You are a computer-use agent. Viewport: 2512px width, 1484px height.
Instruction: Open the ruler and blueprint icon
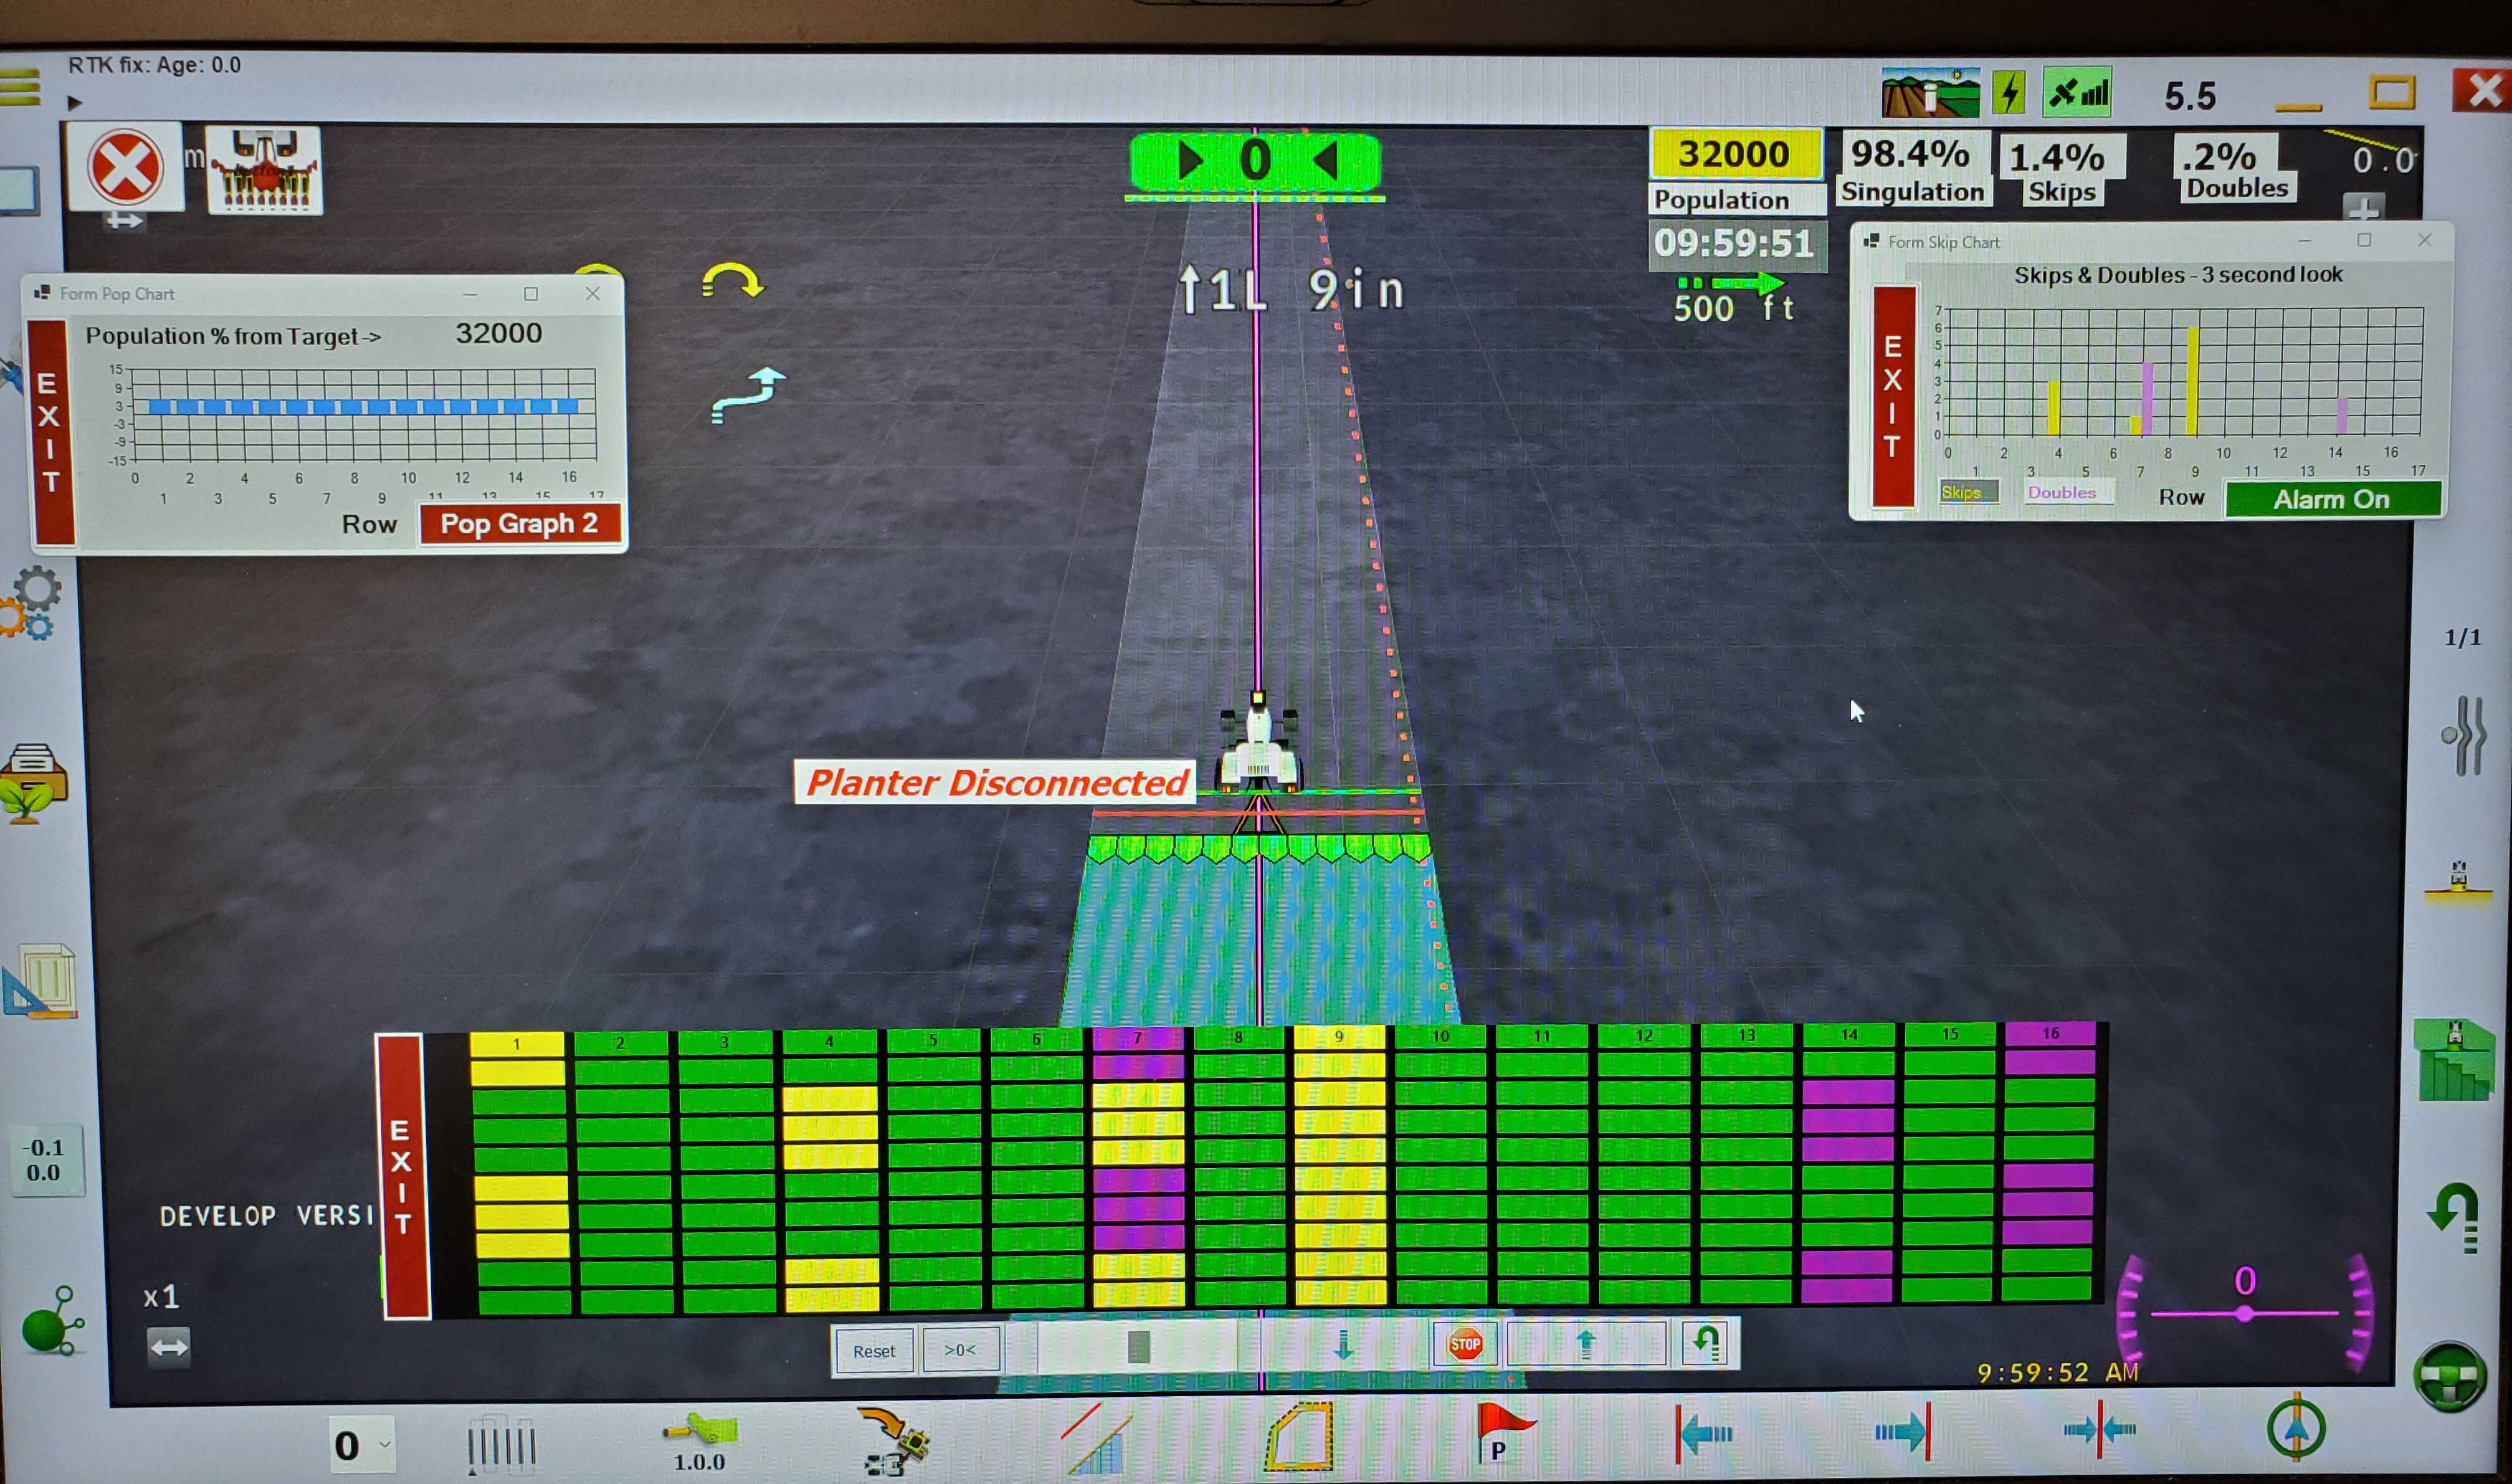pyautogui.click(x=40, y=981)
